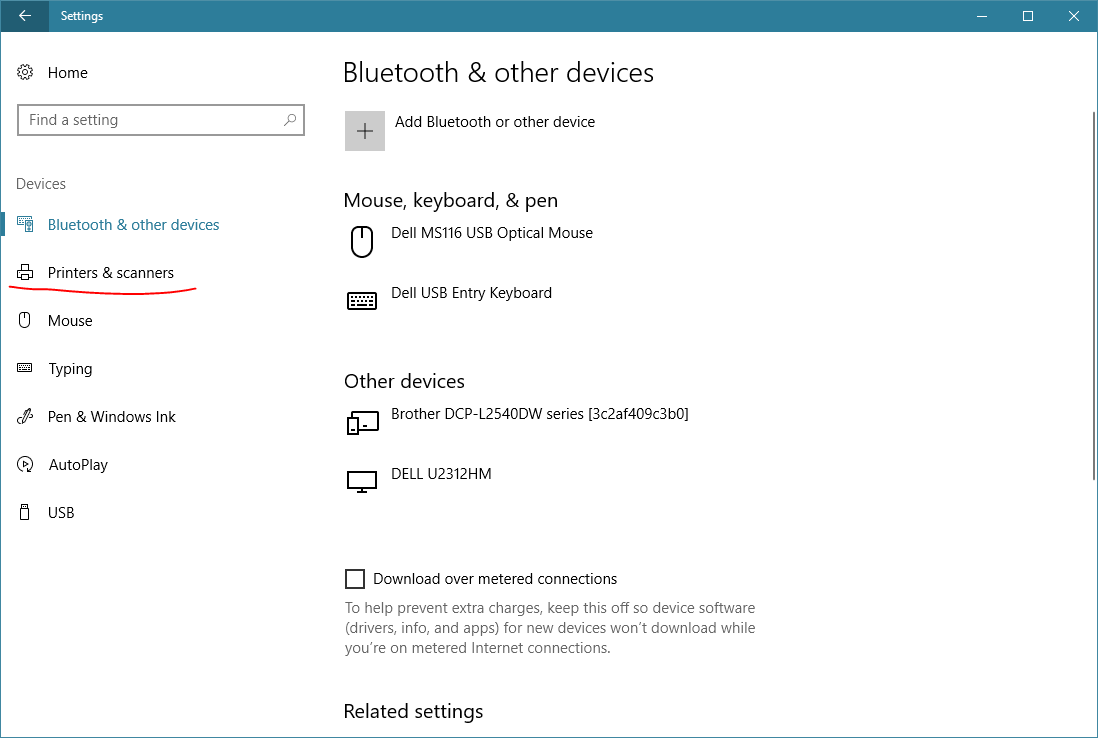Select Bluetooth & other devices page
Screen dimensions: 1098x738
click(x=134, y=225)
